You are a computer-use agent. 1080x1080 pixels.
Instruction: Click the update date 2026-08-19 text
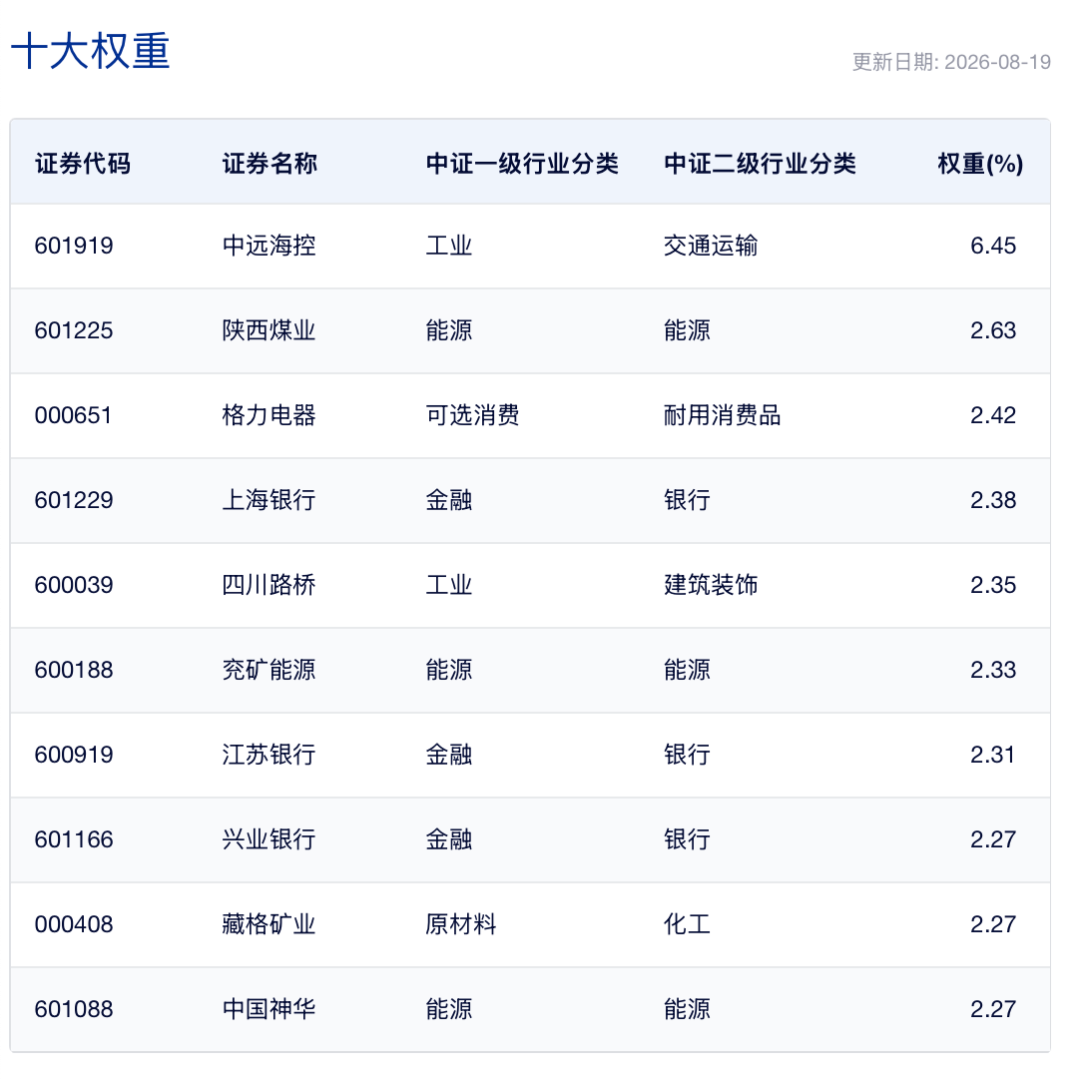point(997,62)
